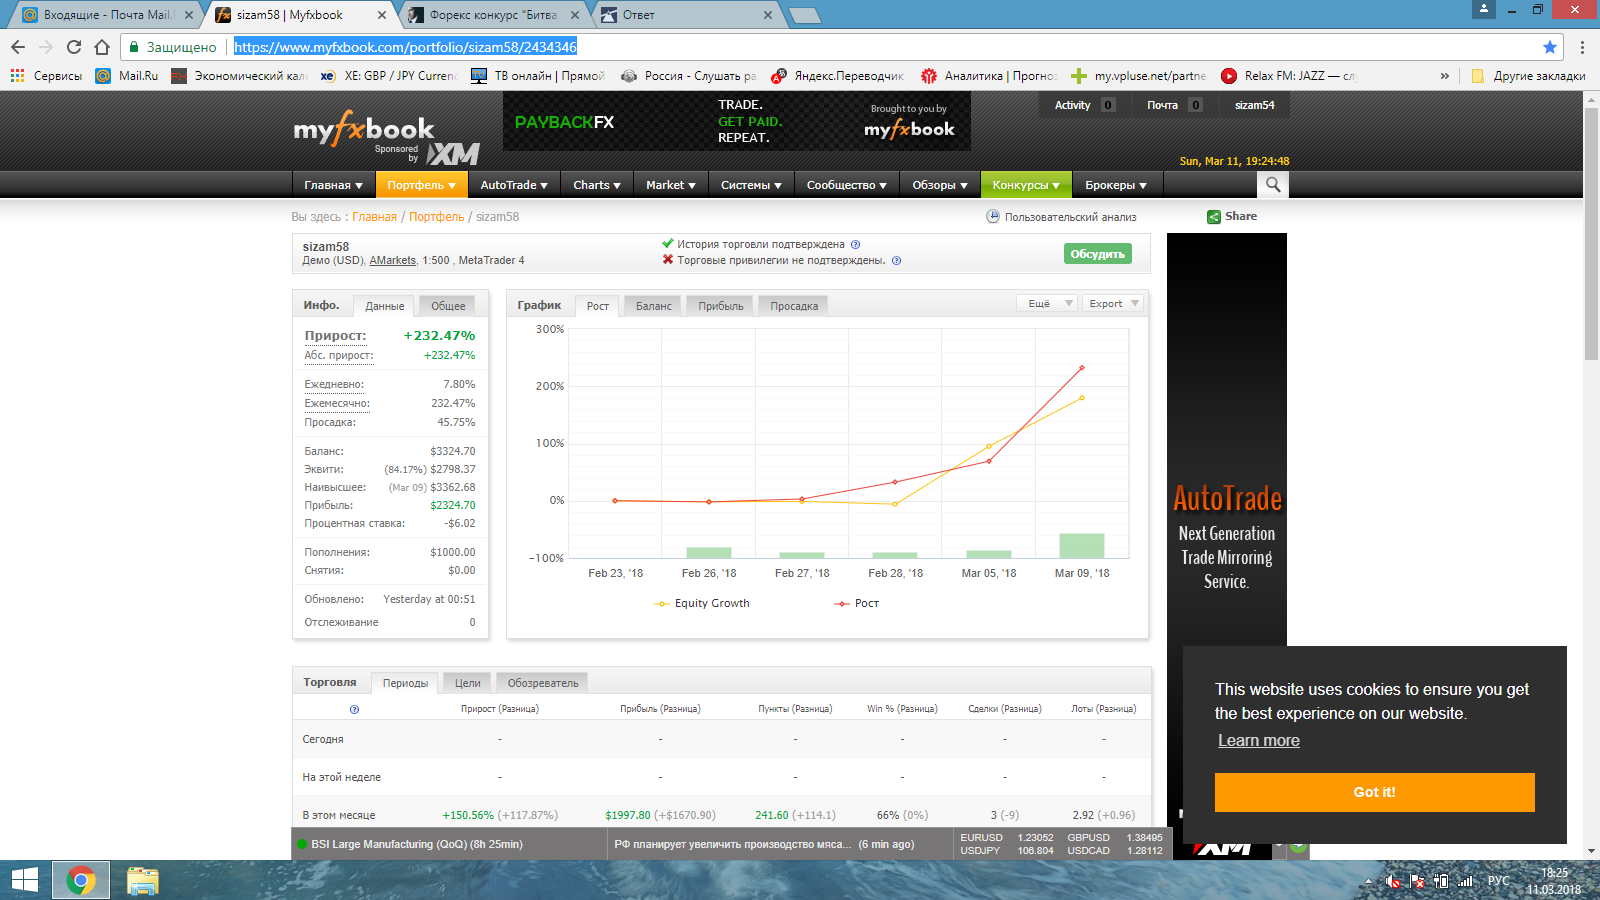Click the Обсудить button
Image resolution: width=1600 pixels, height=900 pixels.
click(x=1098, y=254)
